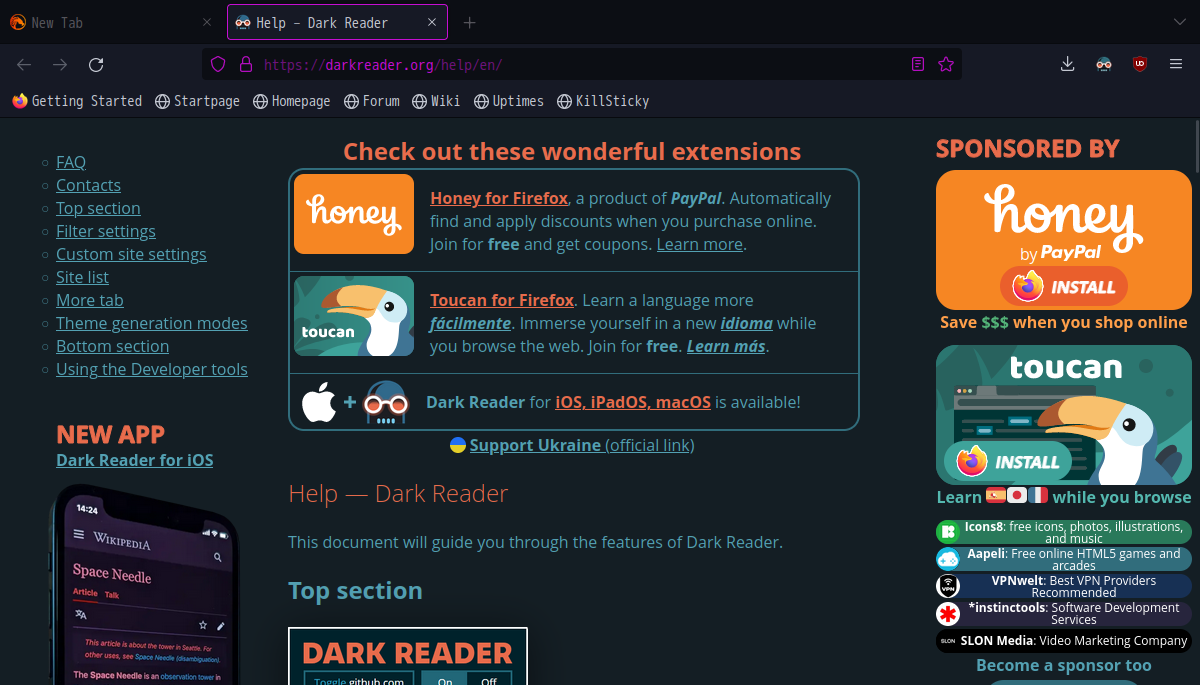Open the Homepage bookmark
Viewport: 1200px width, 685px height.
point(291,101)
